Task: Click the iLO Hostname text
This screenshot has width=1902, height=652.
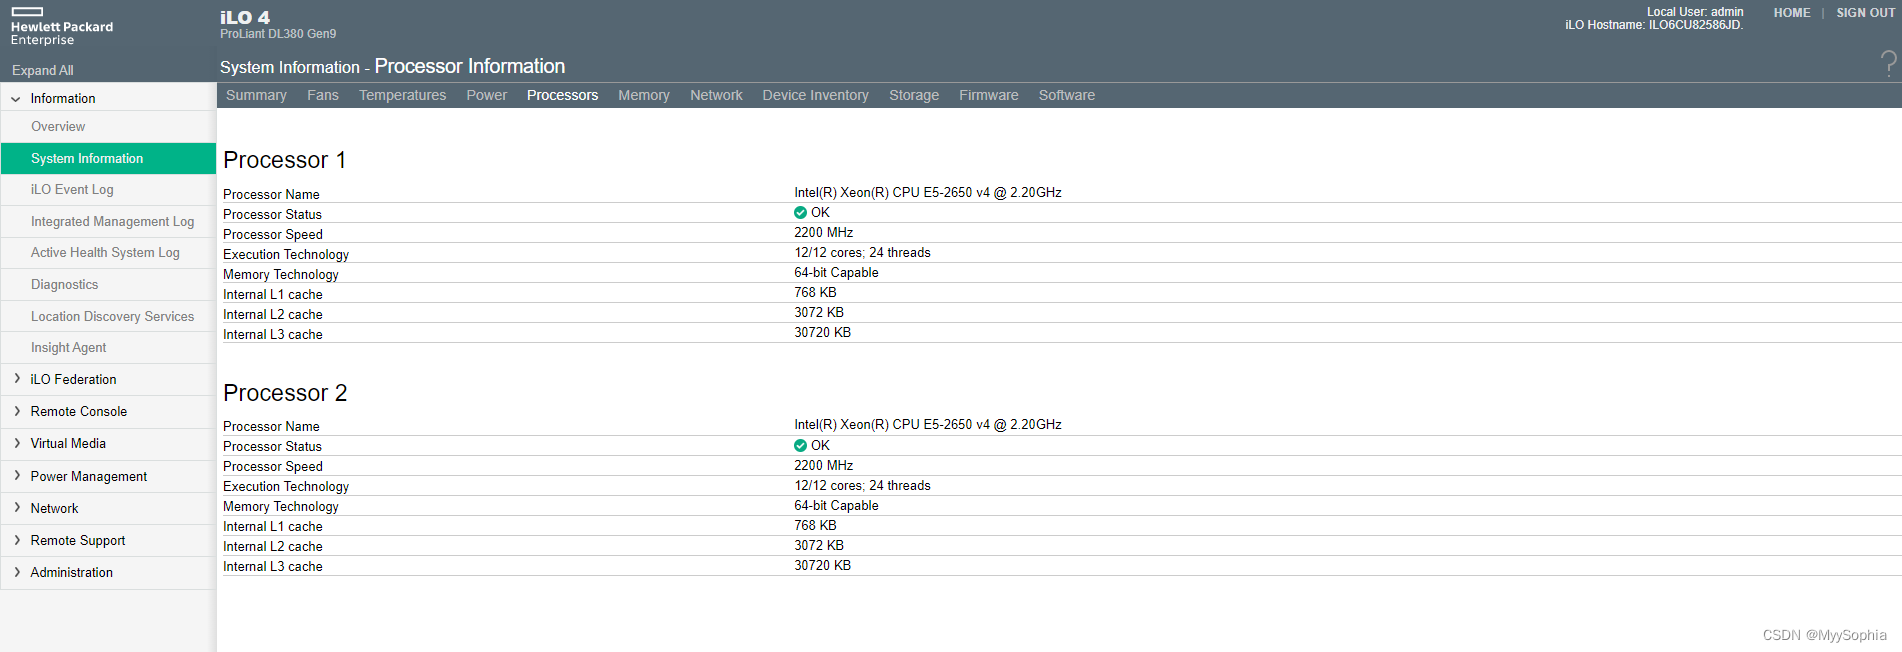Action: 1654,25
